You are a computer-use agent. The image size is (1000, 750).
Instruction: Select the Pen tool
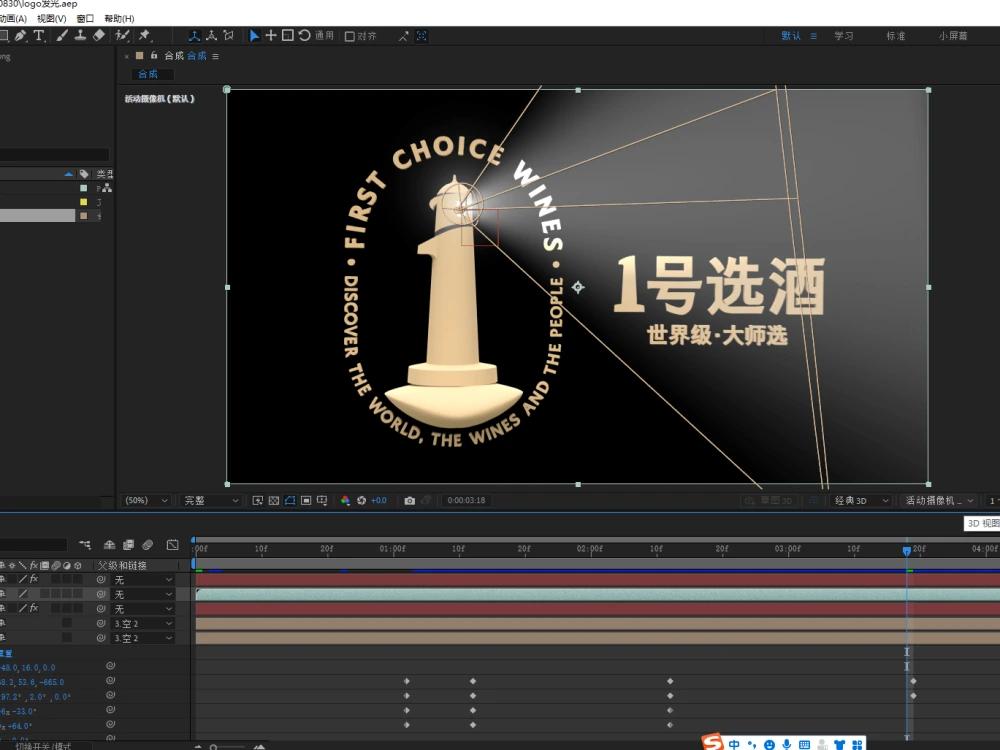pyautogui.click(x=20, y=36)
